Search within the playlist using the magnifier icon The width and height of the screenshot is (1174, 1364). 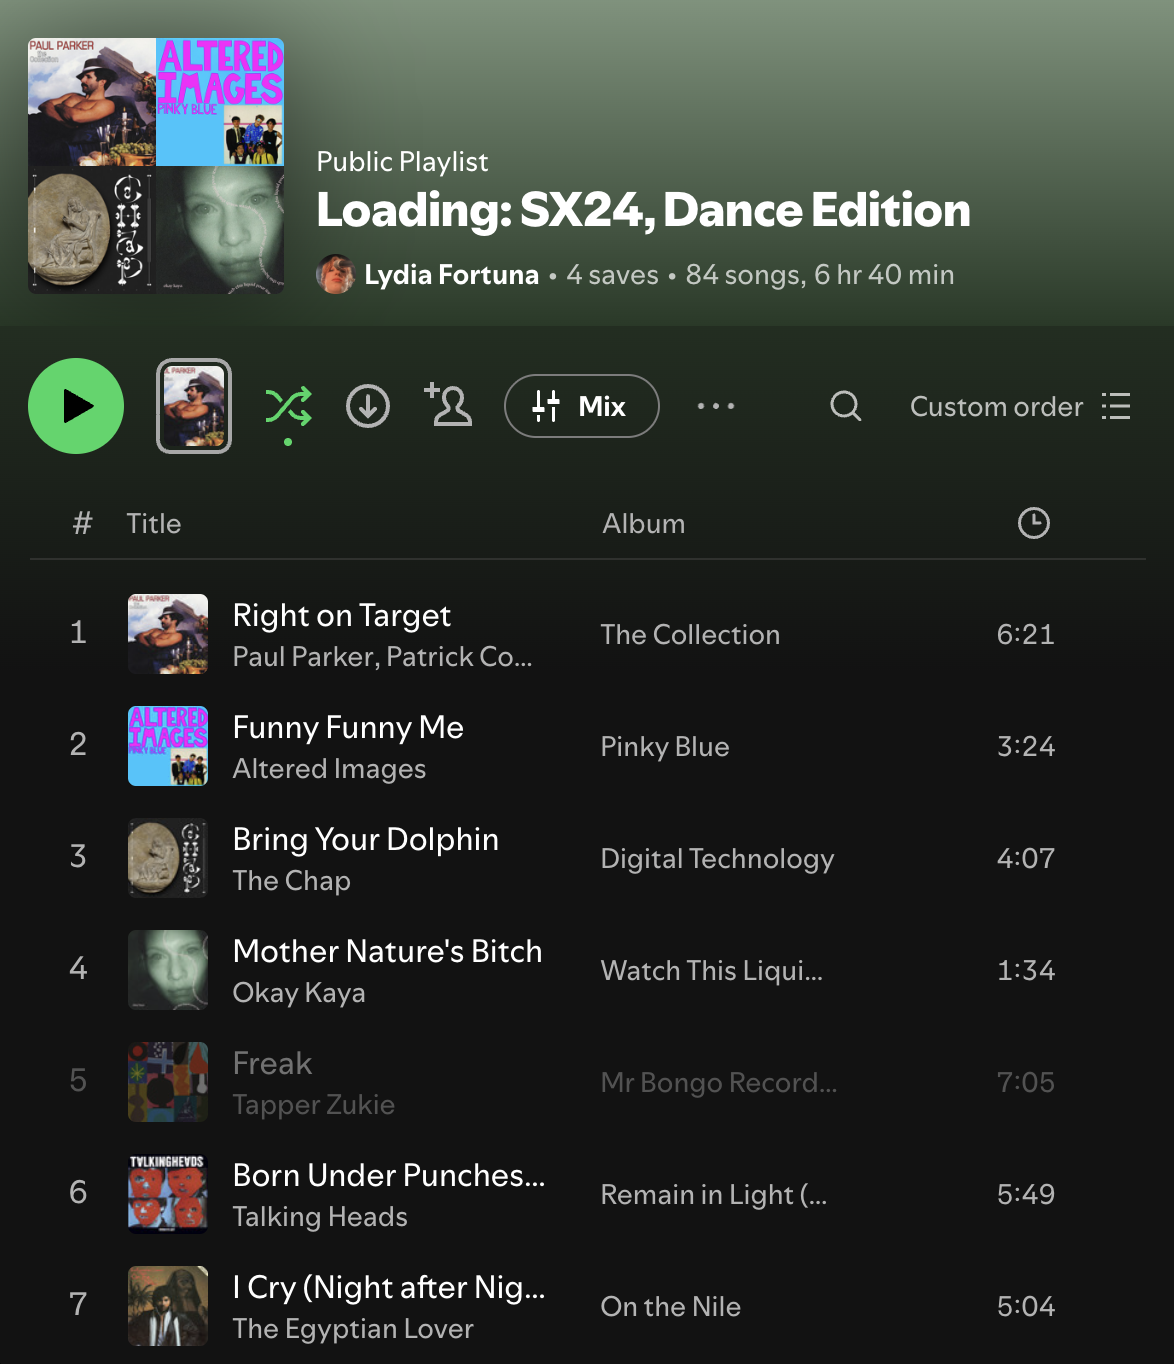coord(845,406)
